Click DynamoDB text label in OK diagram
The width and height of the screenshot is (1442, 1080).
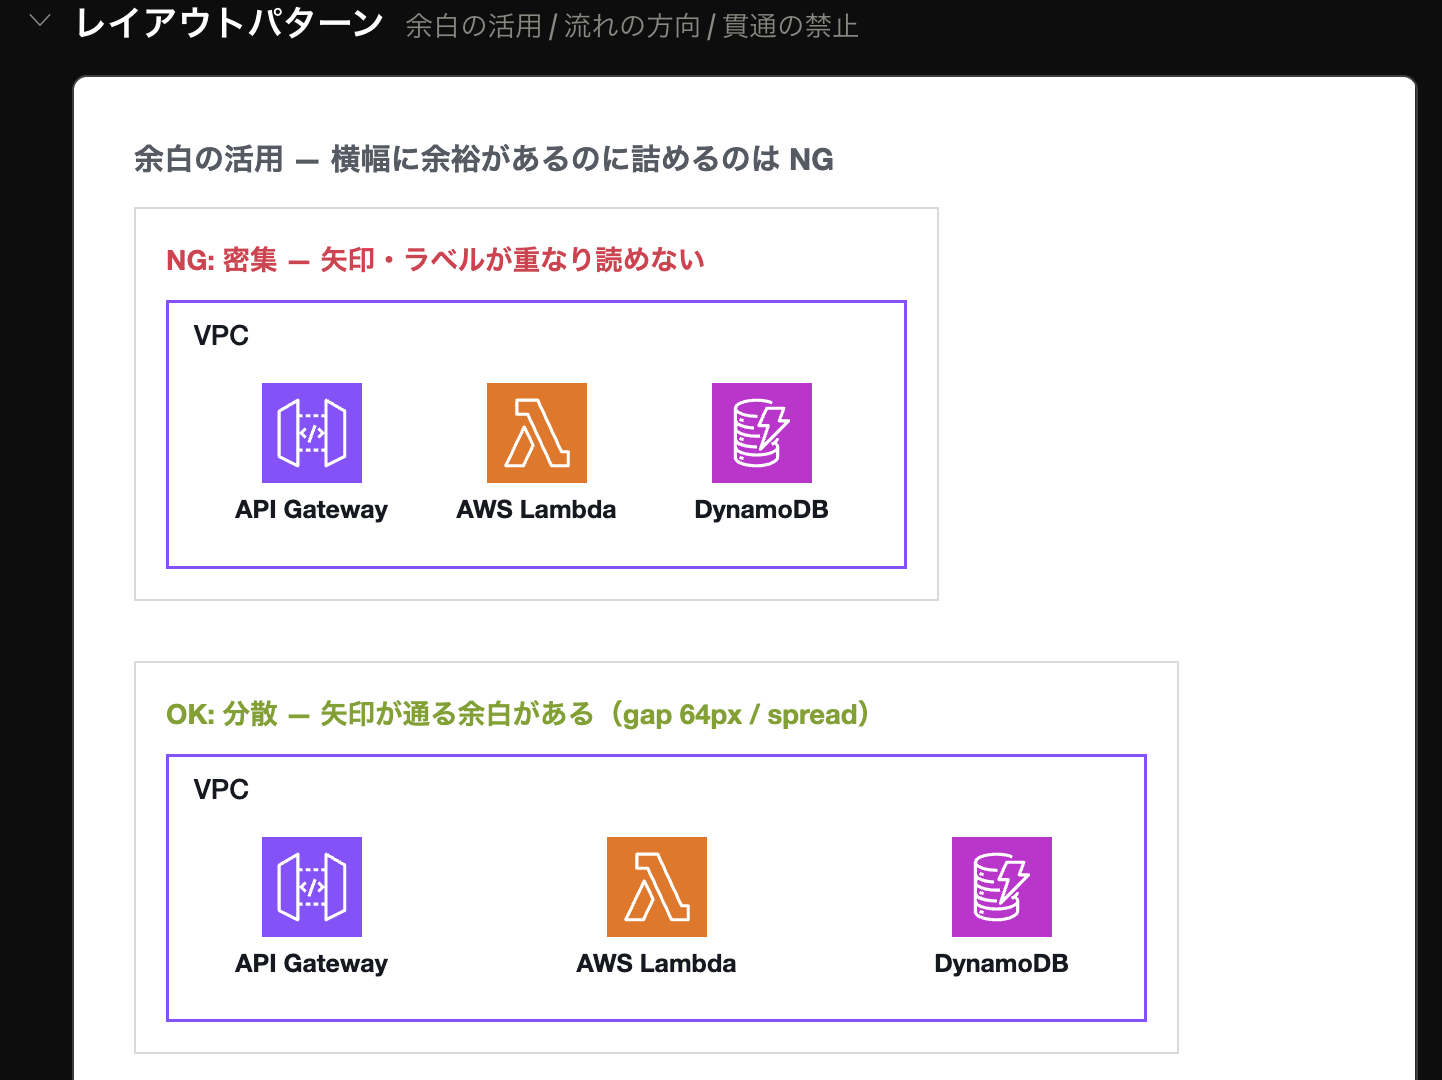coord(1002,964)
